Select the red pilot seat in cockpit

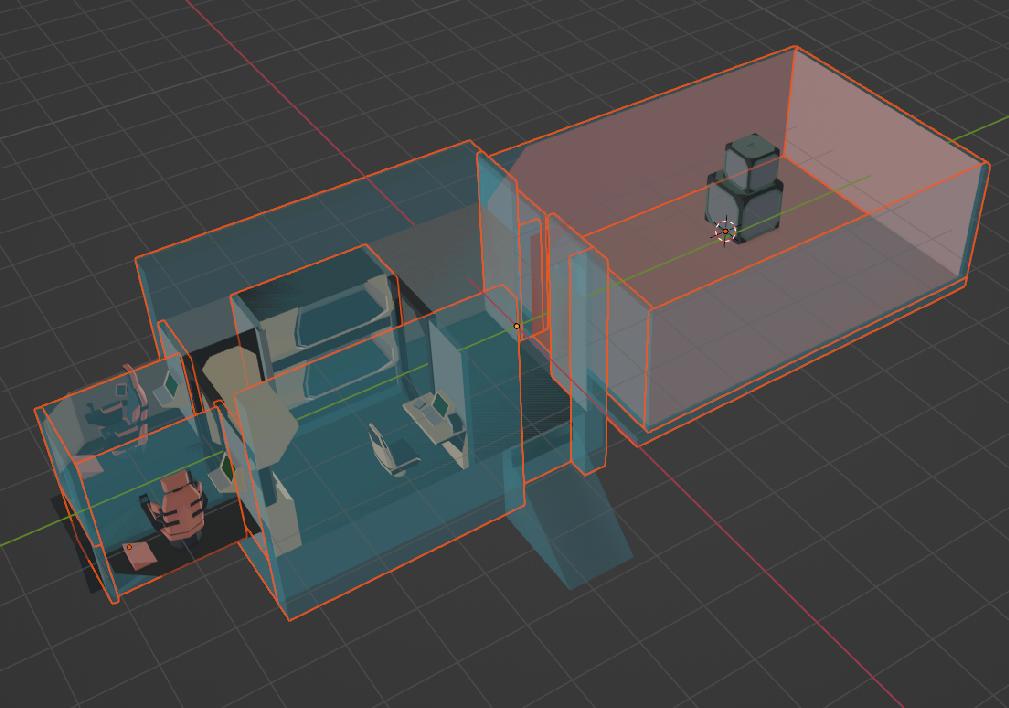point(180,507)
